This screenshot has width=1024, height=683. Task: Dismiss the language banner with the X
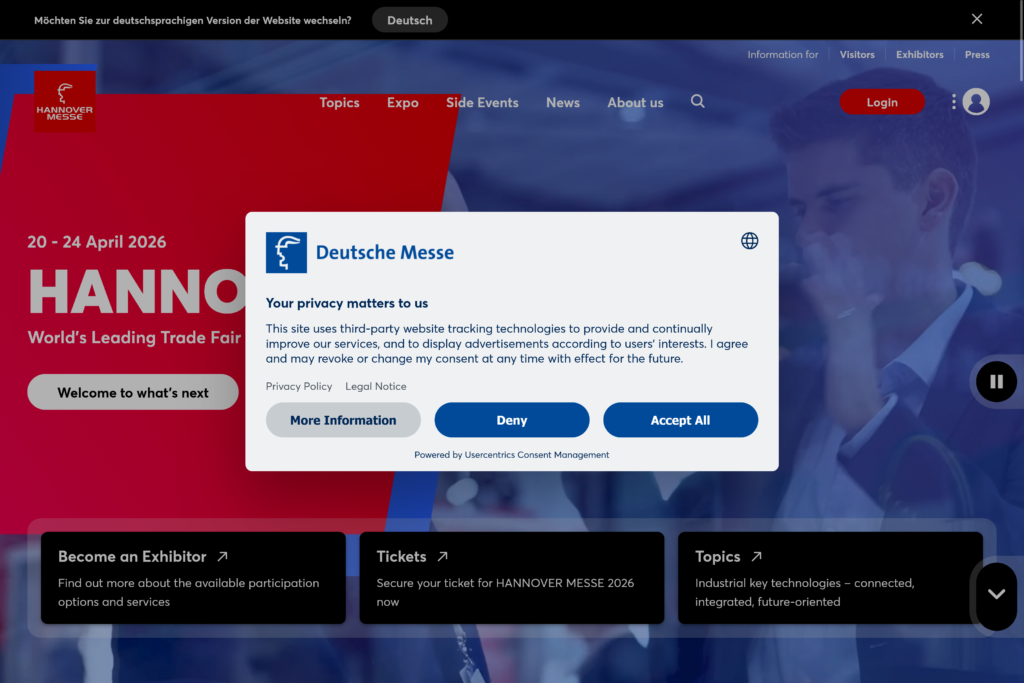(x=977, y=19)
